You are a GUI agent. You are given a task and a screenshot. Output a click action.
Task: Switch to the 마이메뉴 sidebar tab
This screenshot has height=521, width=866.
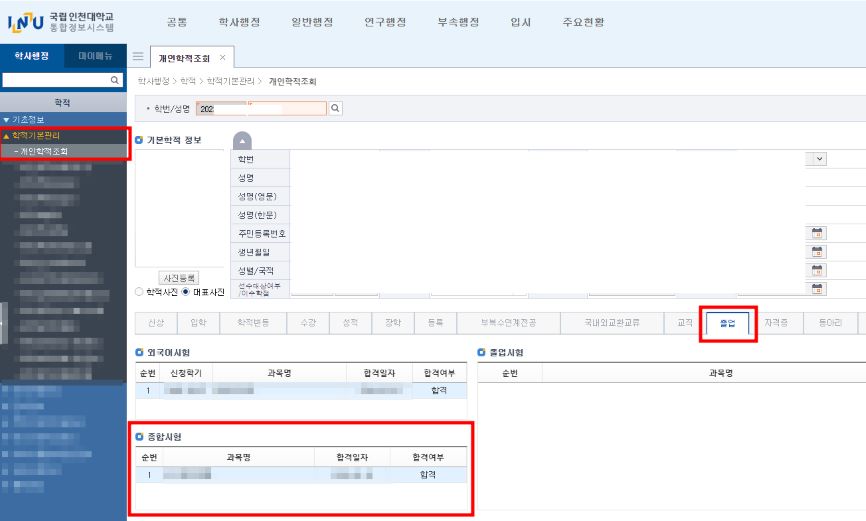(95, 56)
